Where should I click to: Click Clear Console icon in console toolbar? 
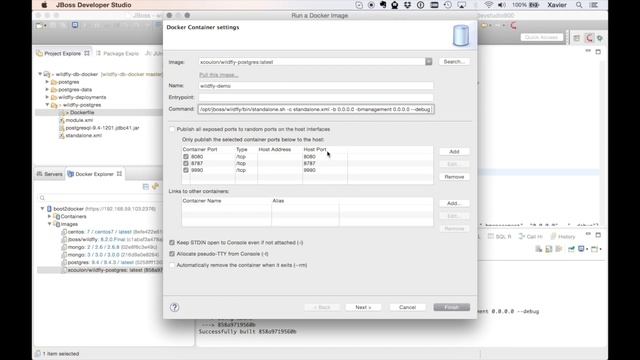coord(539,249)
